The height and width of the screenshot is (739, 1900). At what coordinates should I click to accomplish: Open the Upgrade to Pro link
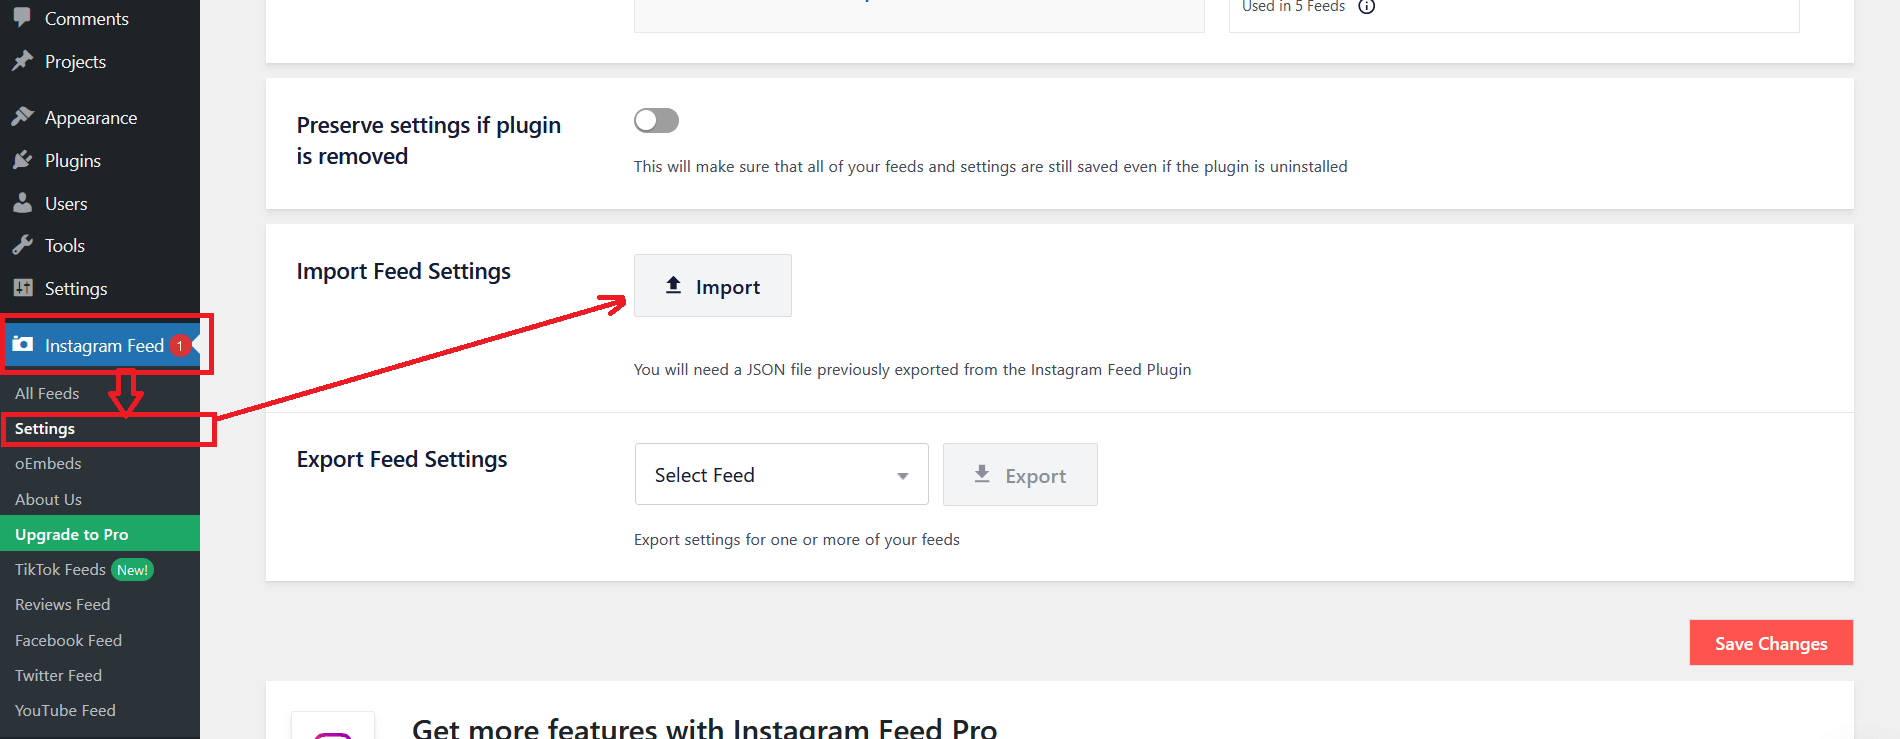coord(100,534)
